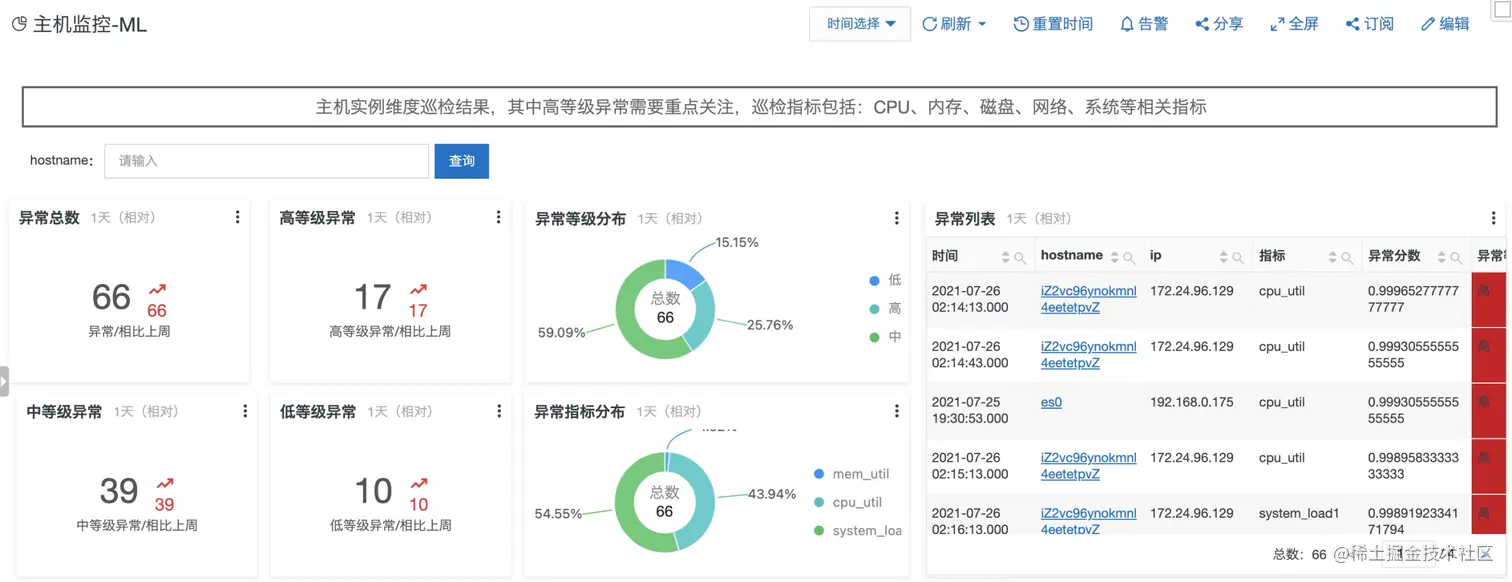This screenshot has width=1512, height=582.
Task: Click the 25.76% donut segment label
Action: coord(769,325)
